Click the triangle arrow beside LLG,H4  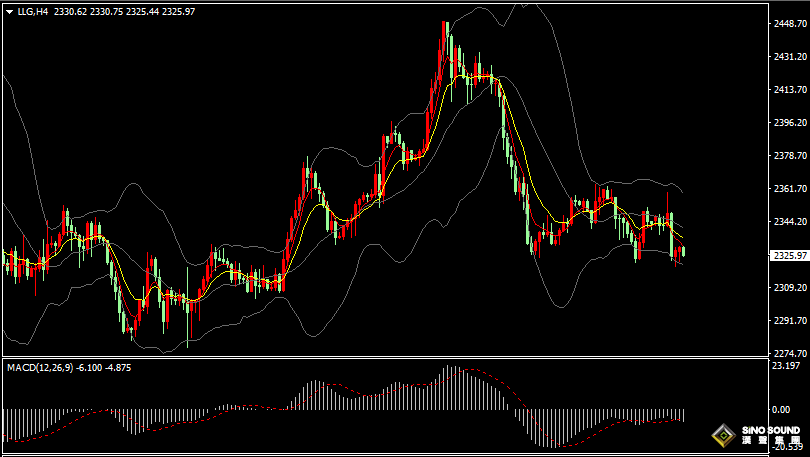(x=10, y=12)
